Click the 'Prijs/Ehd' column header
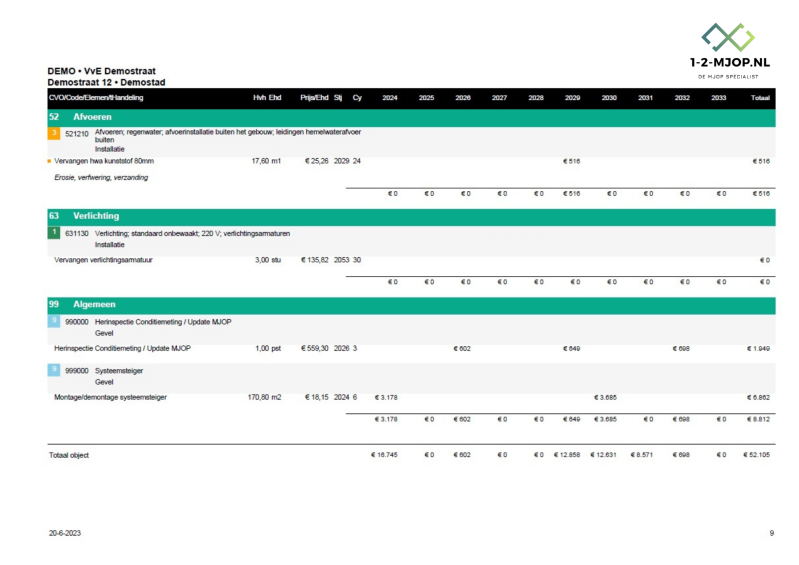The height and width of the screenshot is (565, 799). pos(314,98)
